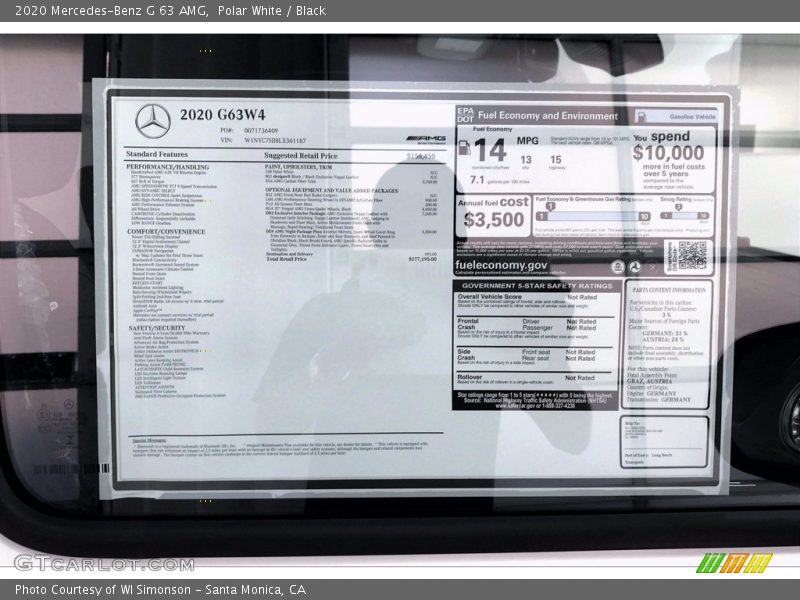
Task: Click the Smog Rating scale bar
Action: click(684, 216)
